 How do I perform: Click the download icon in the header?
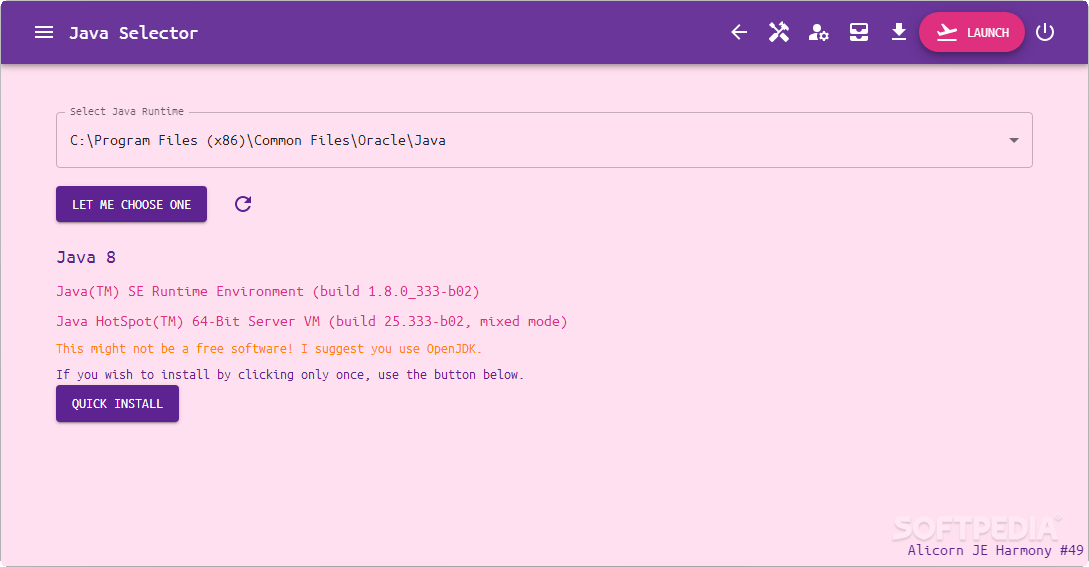pos(899,32)
